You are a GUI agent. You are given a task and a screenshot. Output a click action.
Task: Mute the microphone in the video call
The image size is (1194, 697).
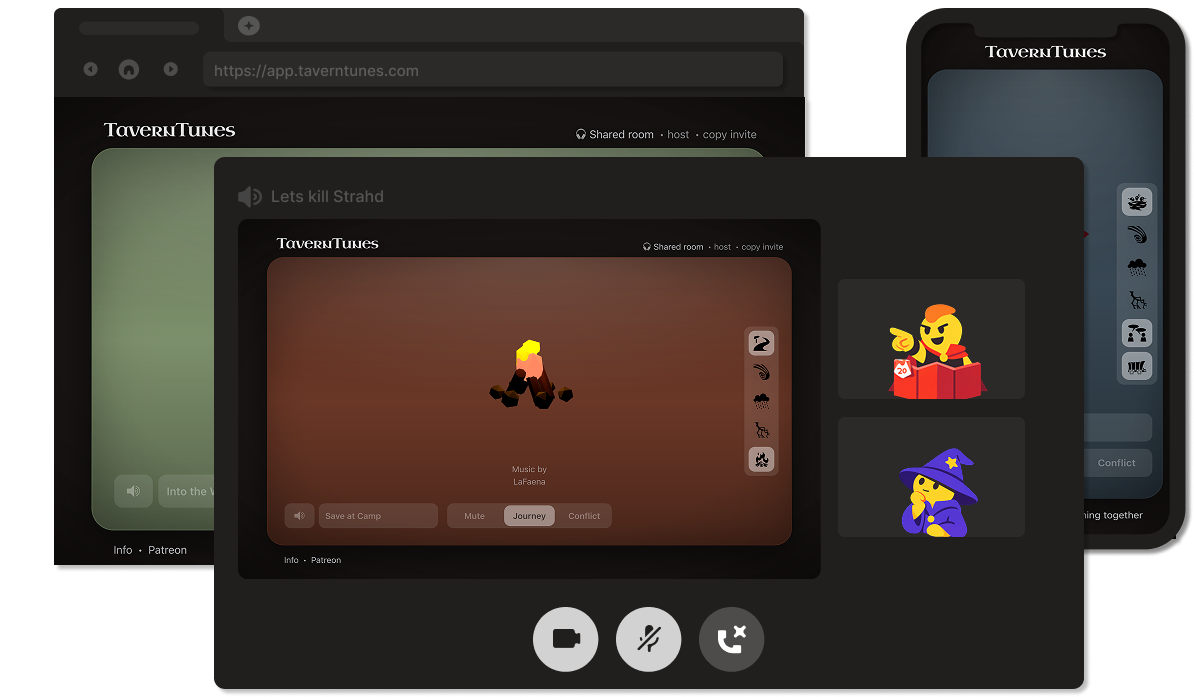coord(648,639)
